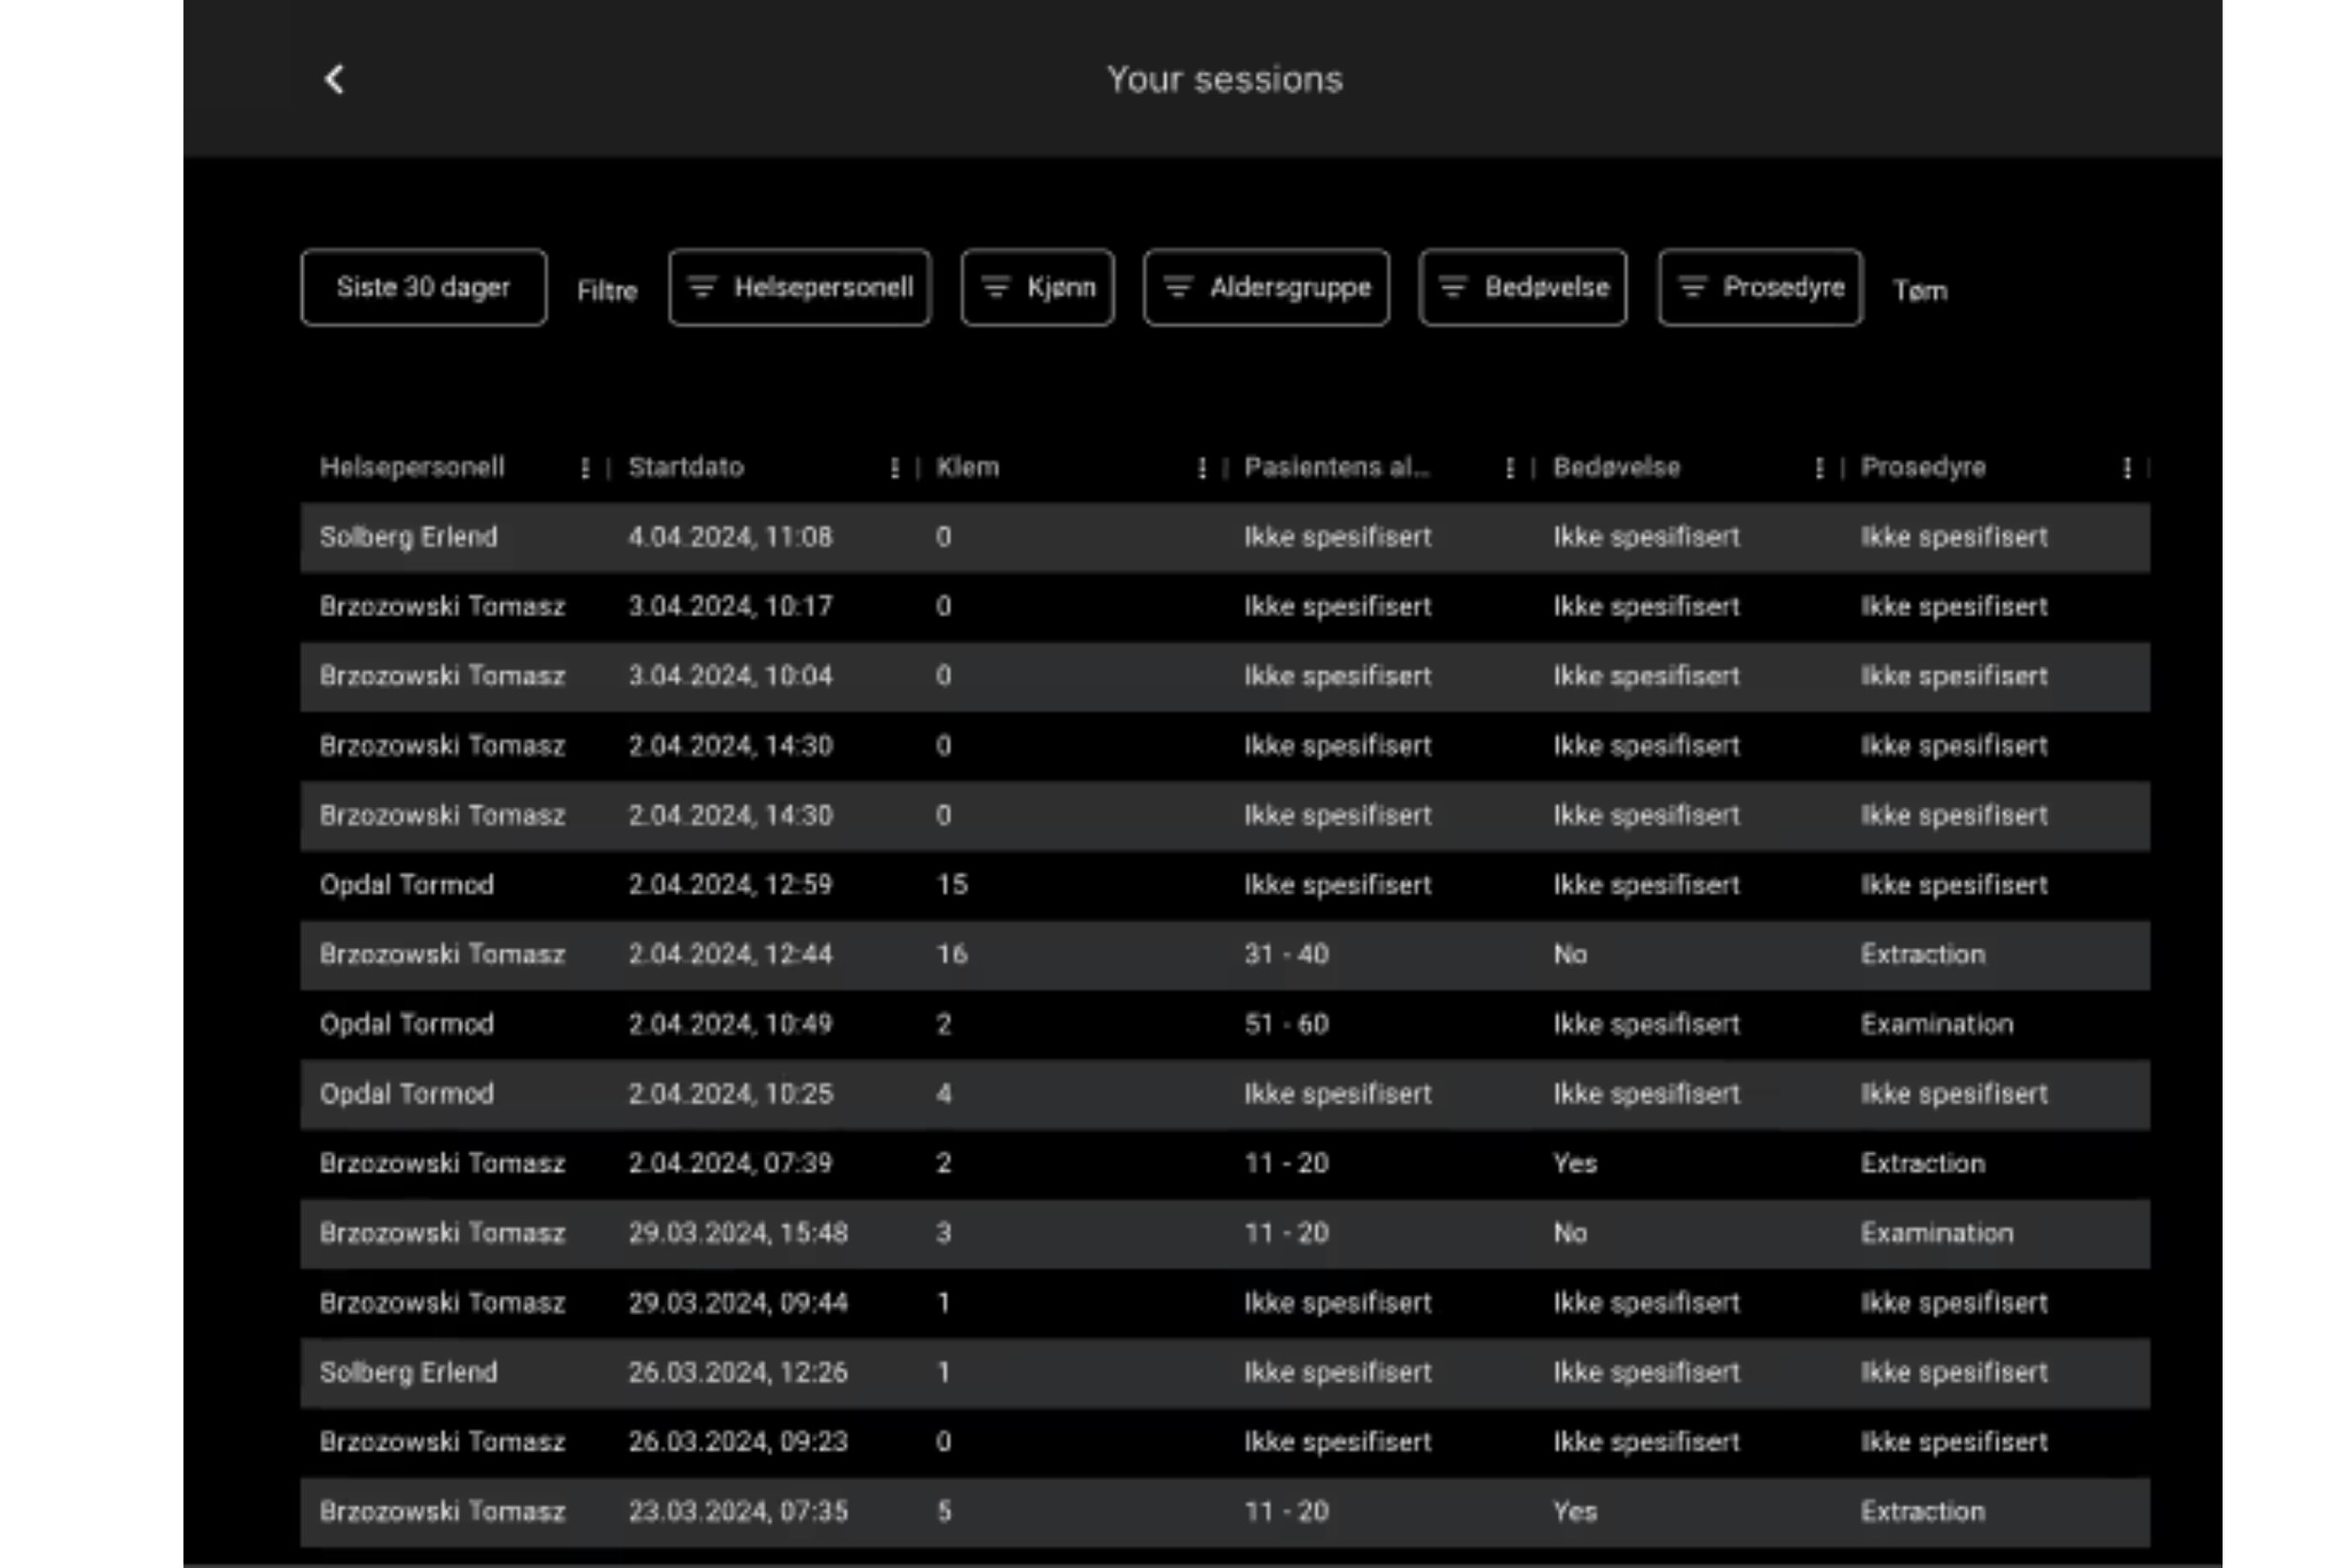The width and height of the screenshot is (2352, 1568).
Task: Open Bedøvelse column options menu icon
Action: 1819,468
